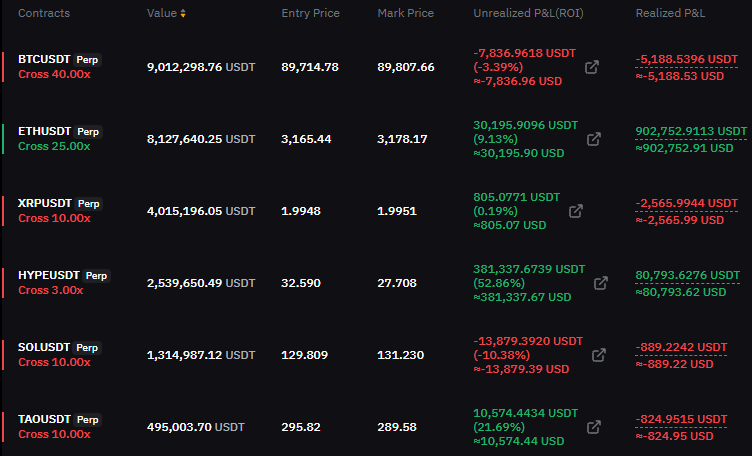752x456 pixels.
Task: Sort positions by Value column arrows
Action: point(183,13)
